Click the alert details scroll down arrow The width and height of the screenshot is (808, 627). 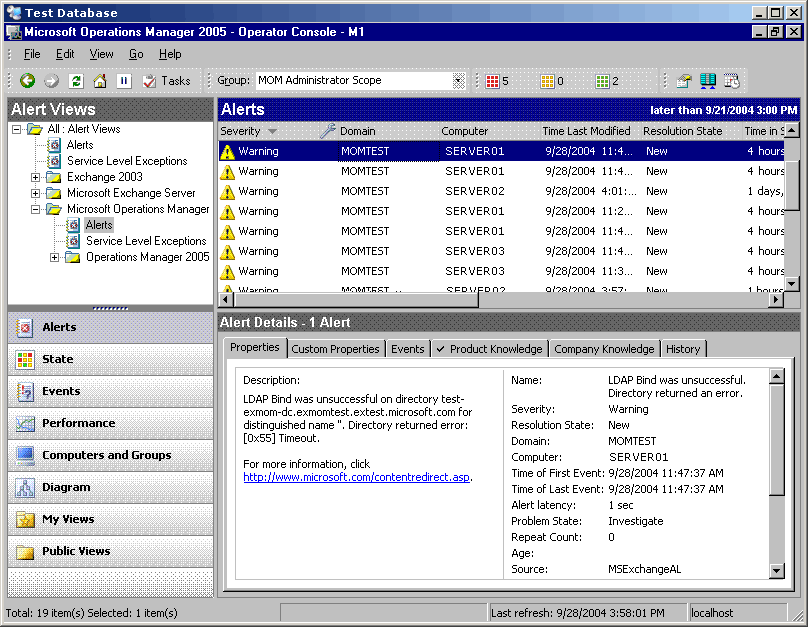coord(777,570)
